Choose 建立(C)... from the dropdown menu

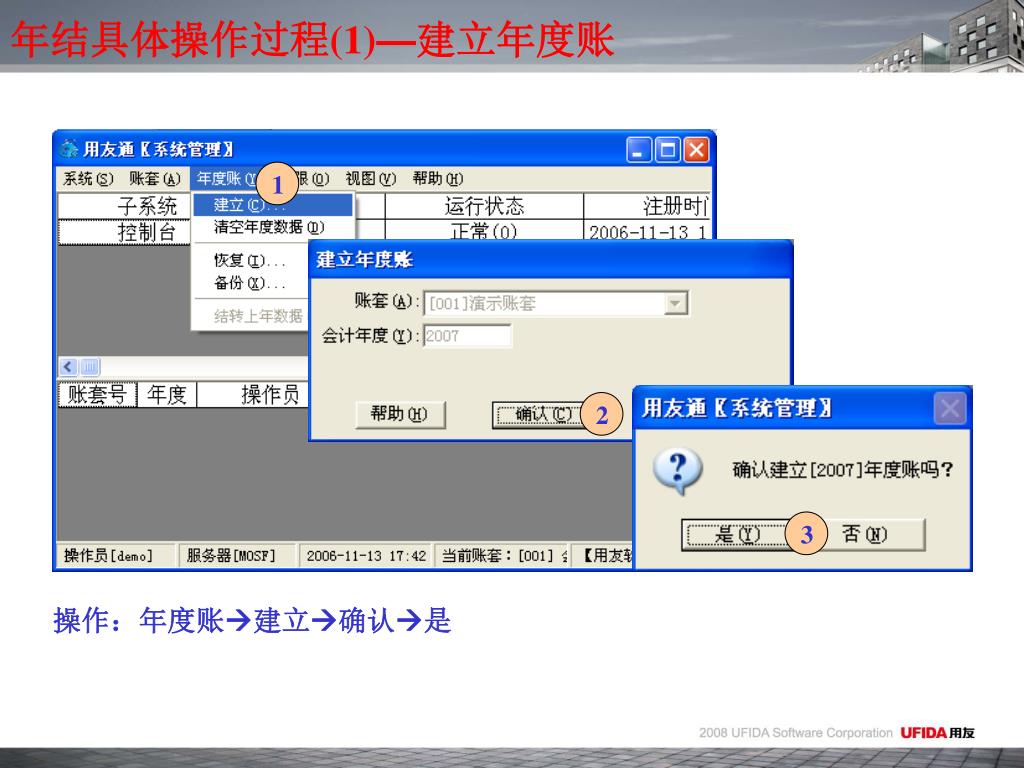(x=273, y=205)
